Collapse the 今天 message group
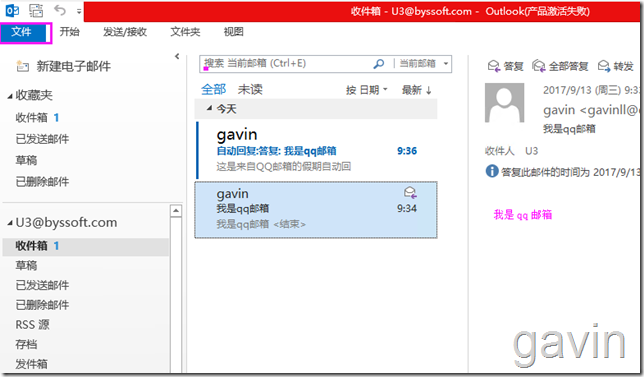 pos(209,108)
